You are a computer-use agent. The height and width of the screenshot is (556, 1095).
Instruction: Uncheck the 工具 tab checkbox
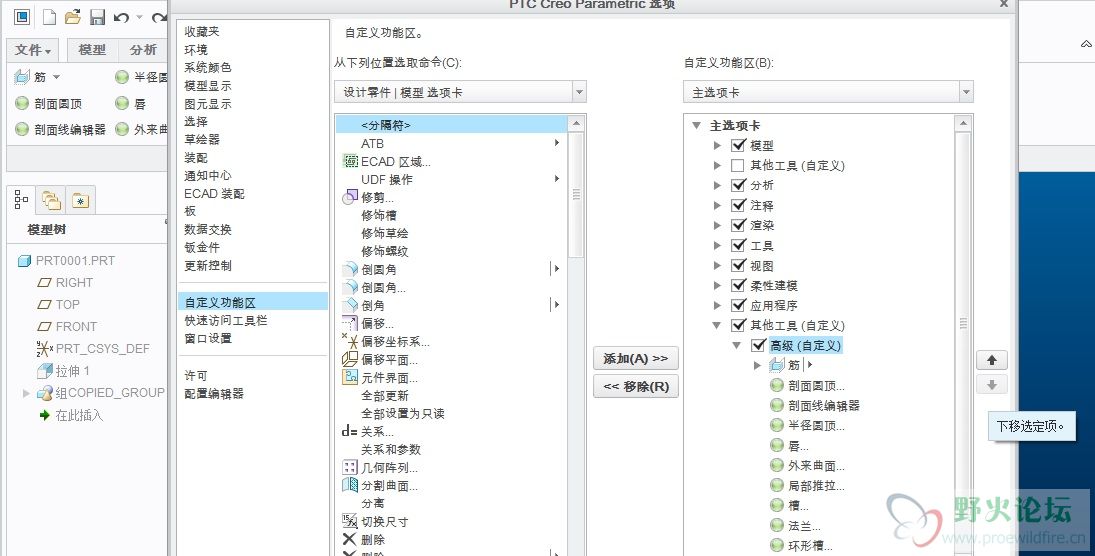(x=738, y=245)
